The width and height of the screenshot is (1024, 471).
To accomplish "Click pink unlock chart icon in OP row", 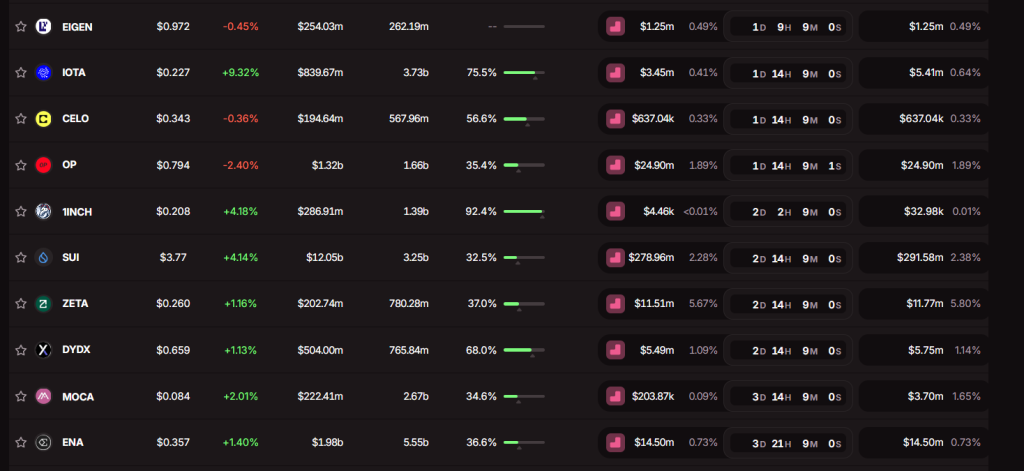I will tap(615, 165).
